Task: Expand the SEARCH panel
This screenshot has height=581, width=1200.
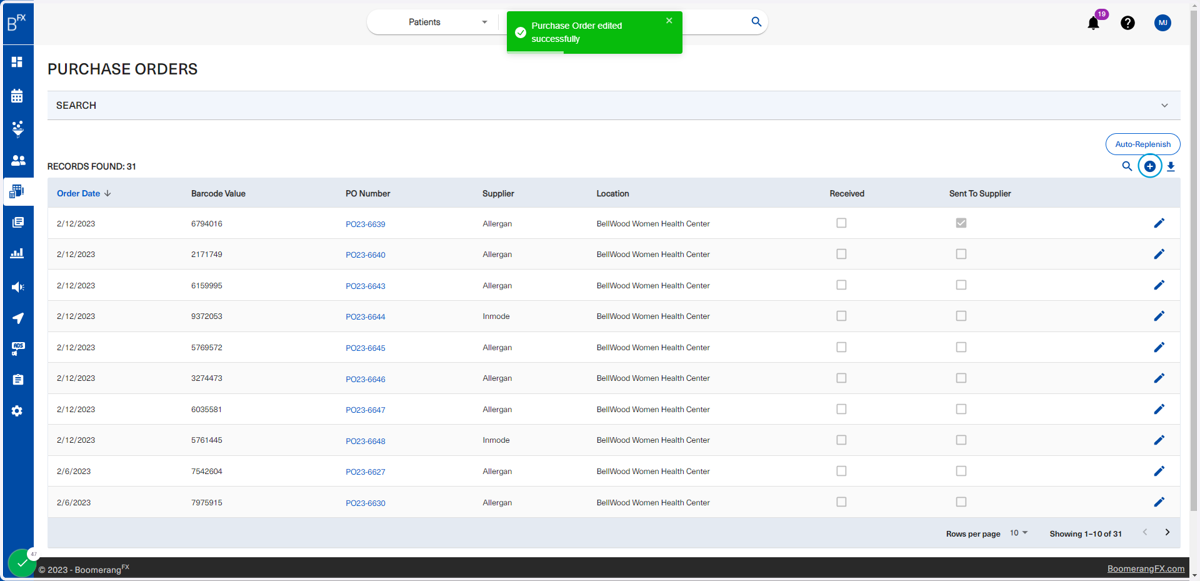Action: 614,105
